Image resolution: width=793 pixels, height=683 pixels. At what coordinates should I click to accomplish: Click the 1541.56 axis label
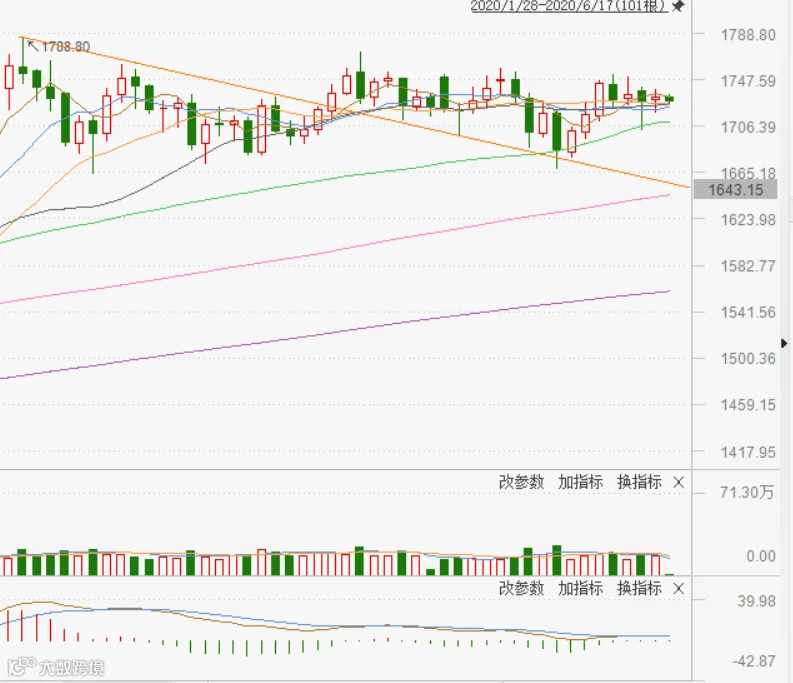pyautogui.click(x=748, y=313)
